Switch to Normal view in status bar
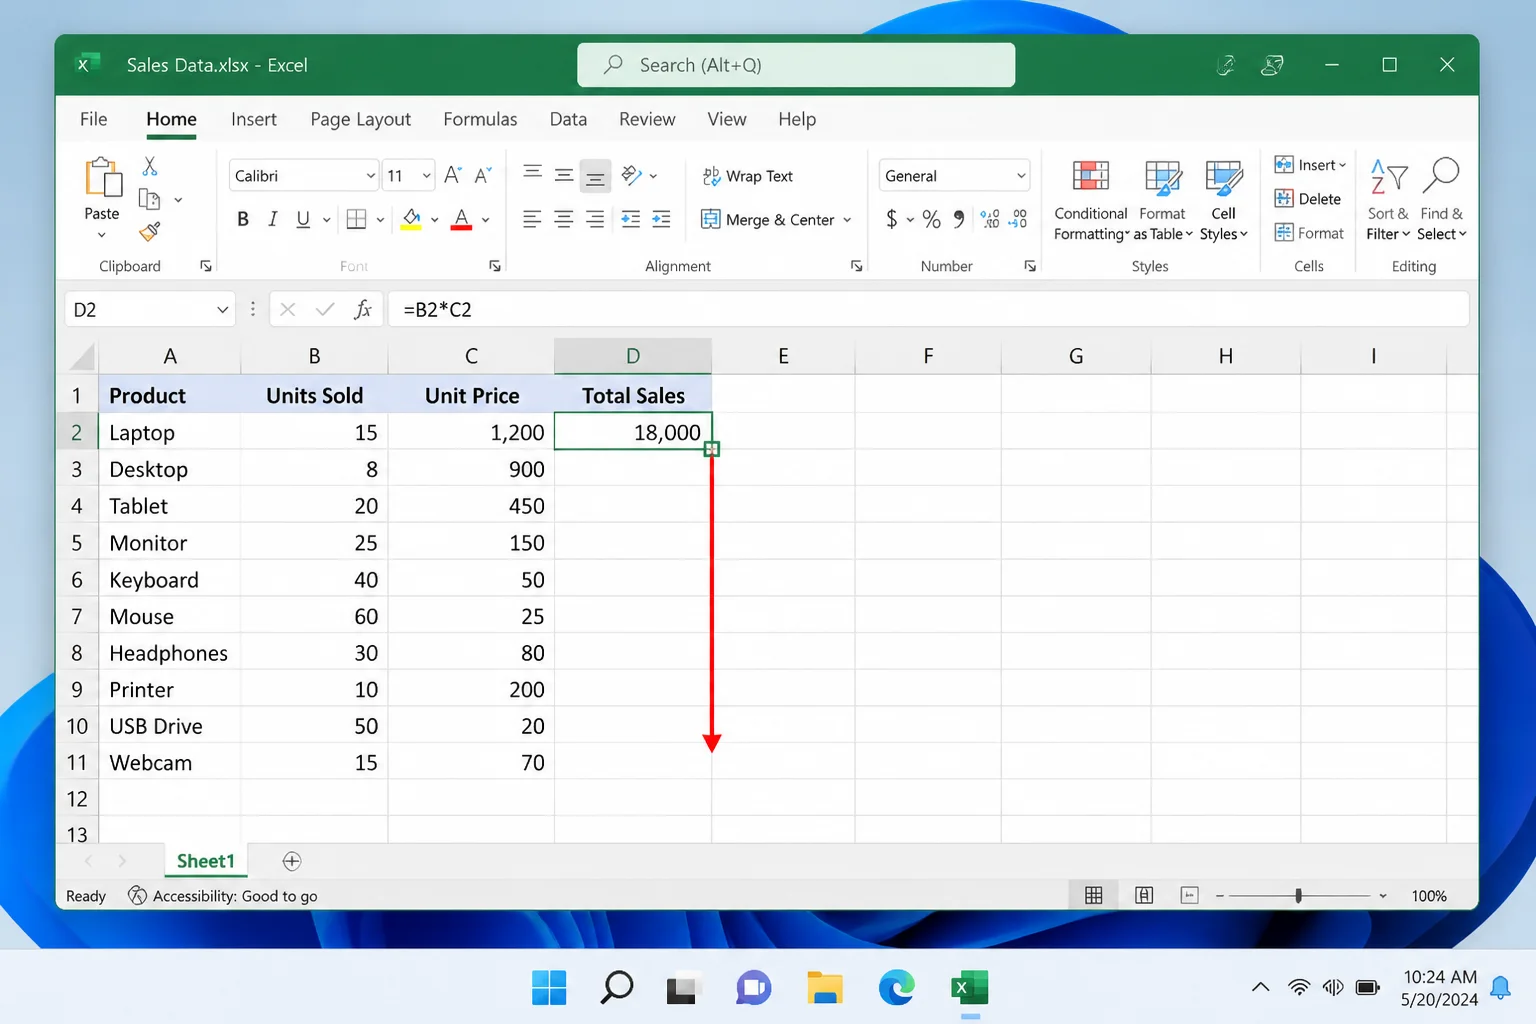The width and height of the screenshot is (1536, 1024). (x=1094, y=896)
